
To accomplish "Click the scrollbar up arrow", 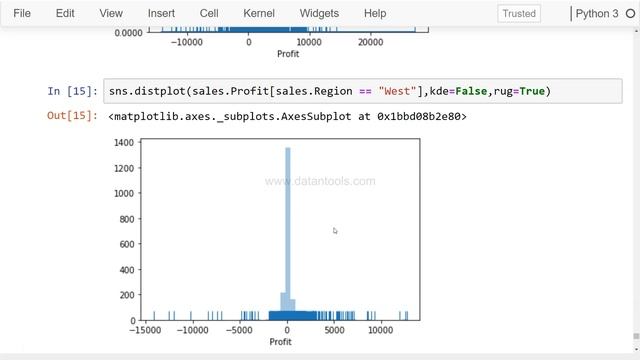I will 636,31.
